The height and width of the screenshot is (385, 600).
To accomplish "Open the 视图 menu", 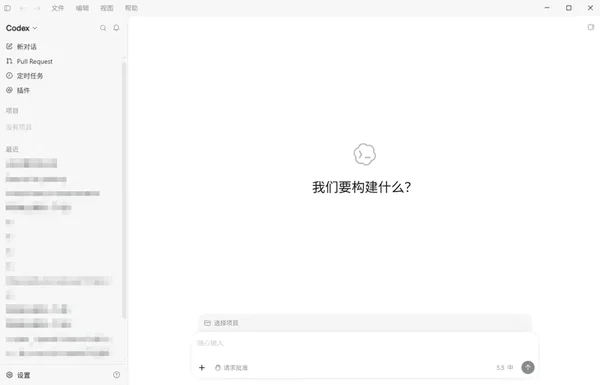I will [107, 8].
